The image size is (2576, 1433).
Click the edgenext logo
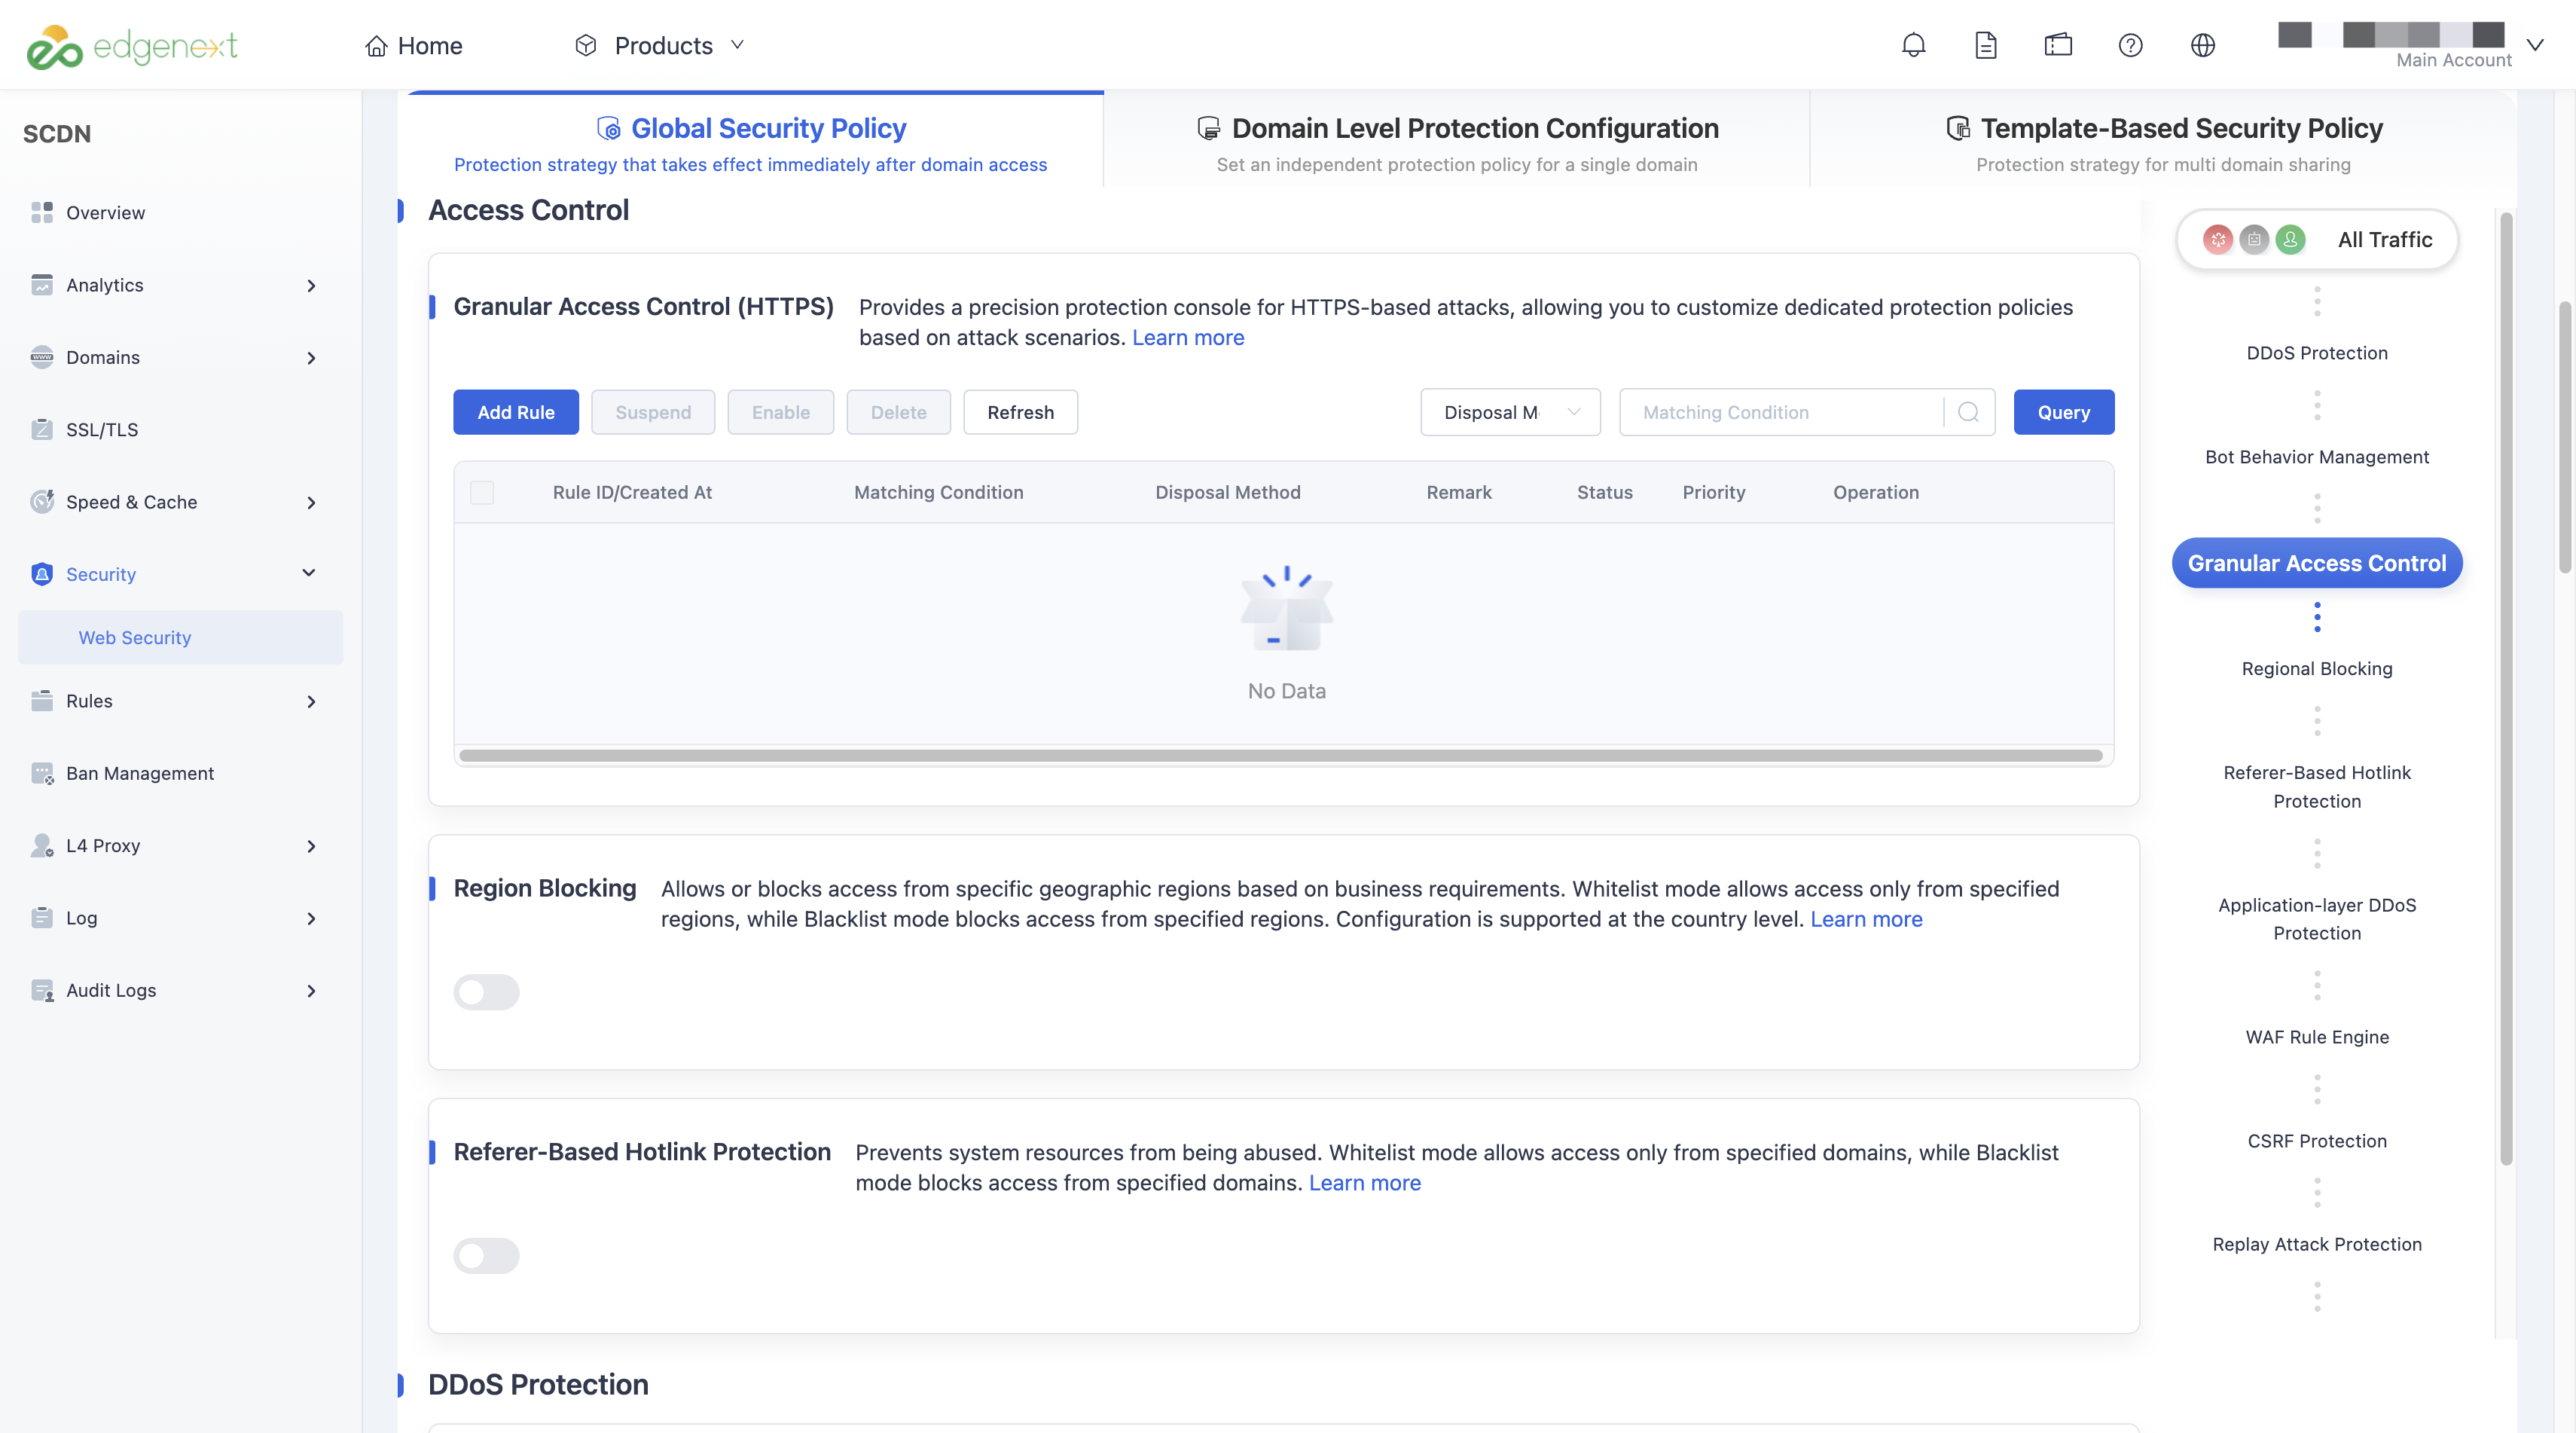pos(131,46)
